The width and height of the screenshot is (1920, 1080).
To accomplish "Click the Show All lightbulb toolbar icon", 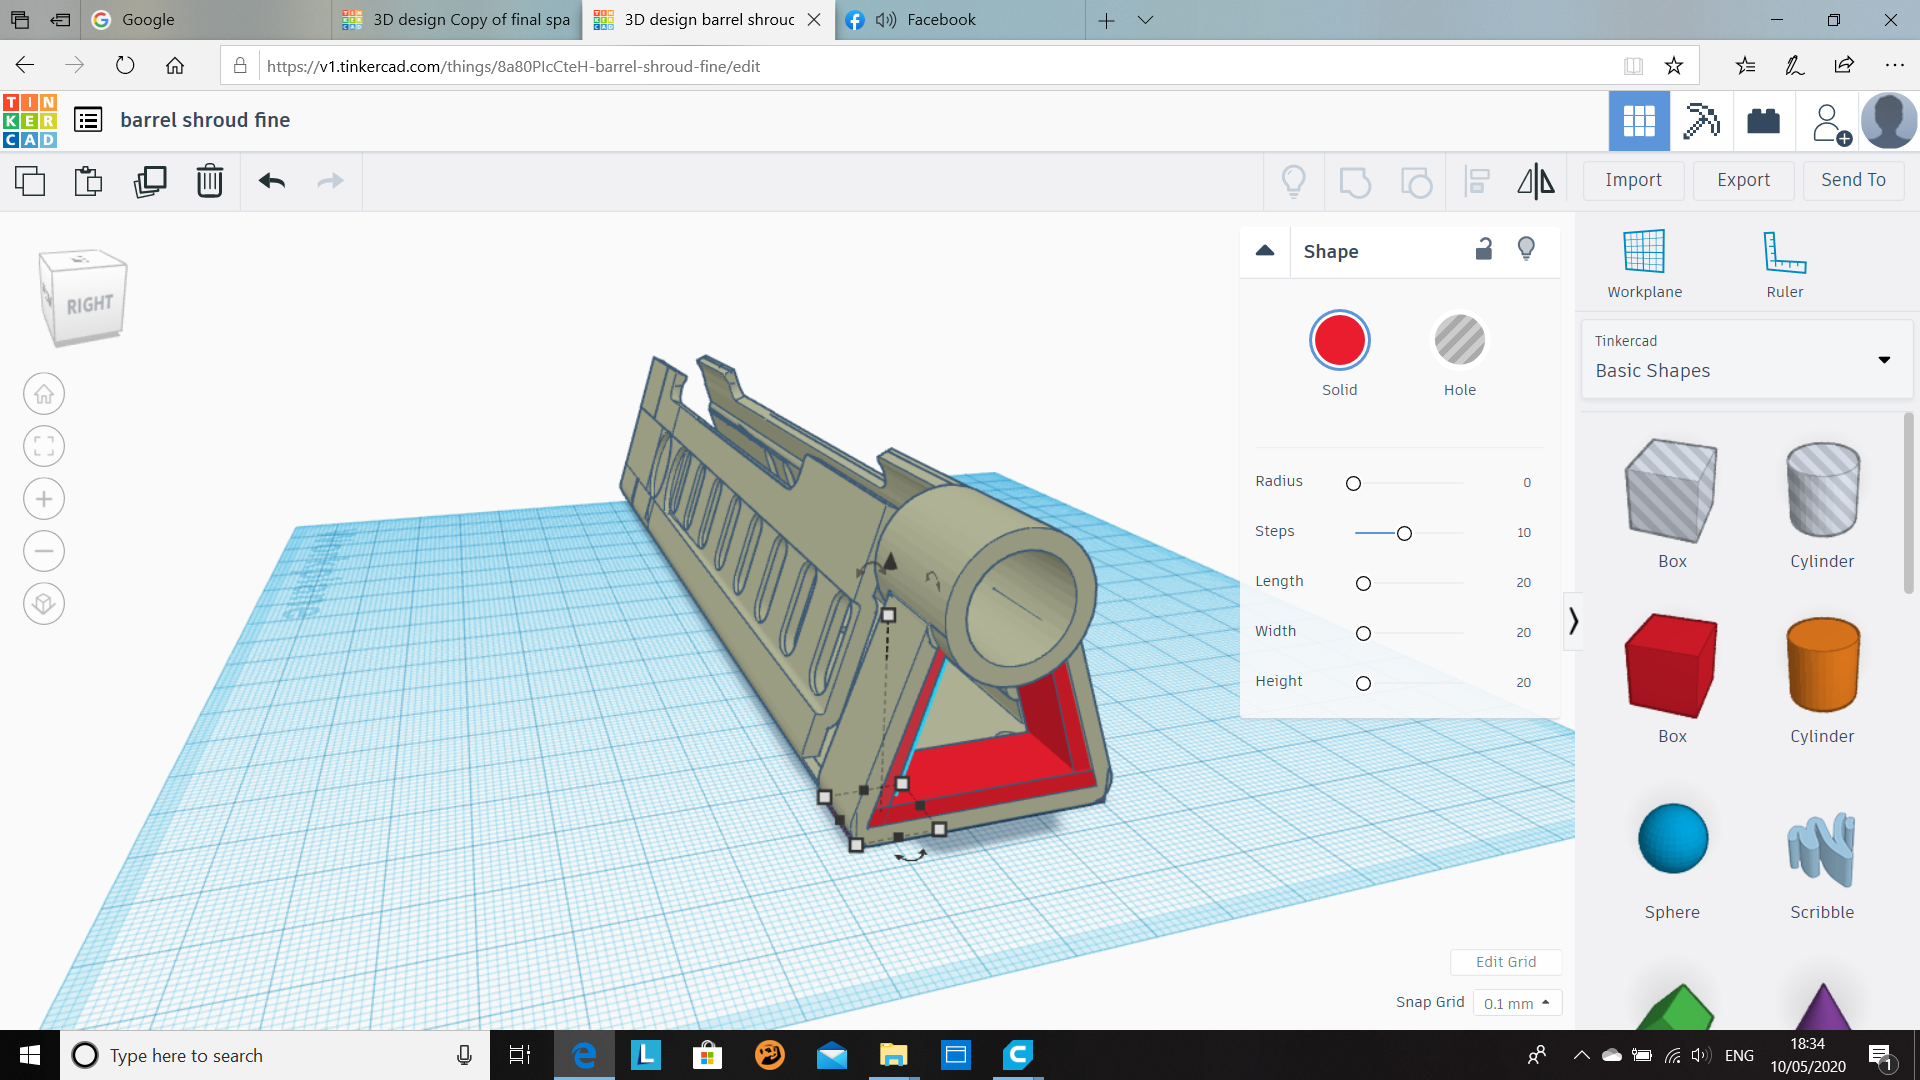I will pos(1294,181).
